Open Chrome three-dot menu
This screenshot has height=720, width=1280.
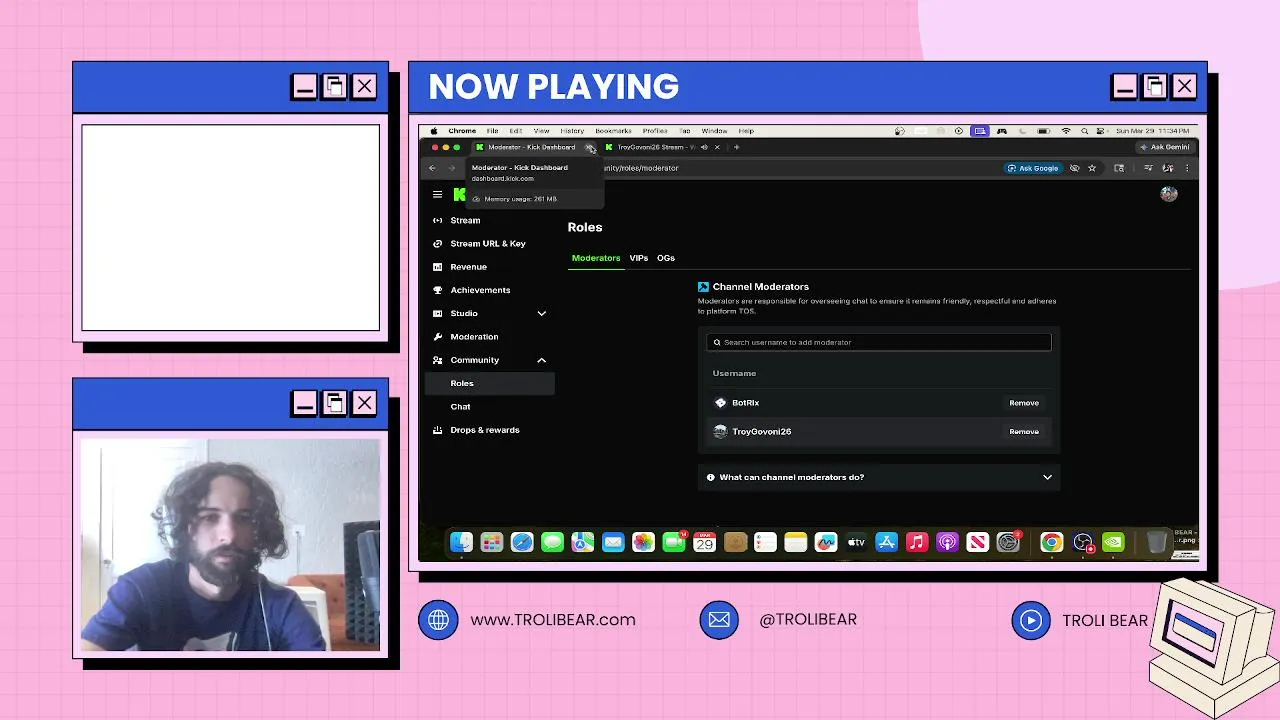tap(1188, 168)
